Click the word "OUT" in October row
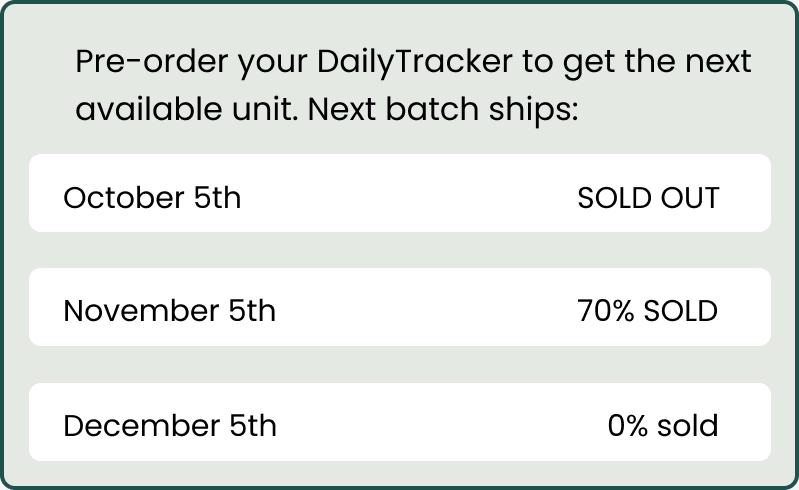The height and width of the screenshot is (490, 799). [688, 198]
